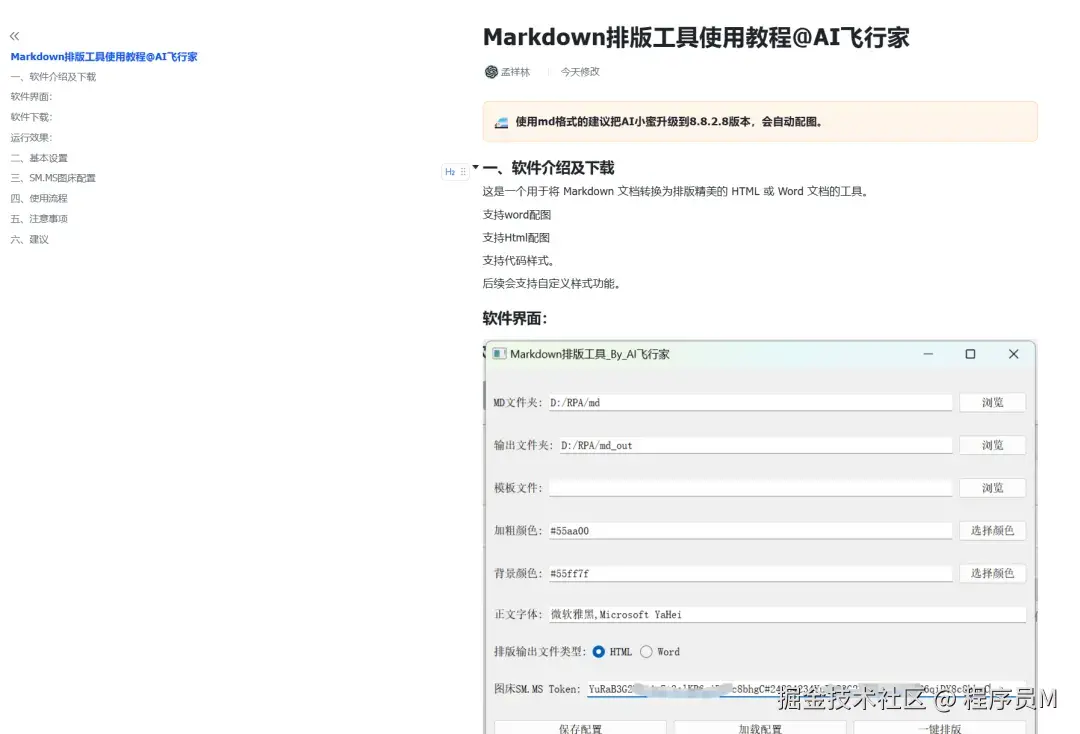Viewport: 1080px width, 734px height.
Task: Focus the 背景颜色 #55ff7f field
Action: pyautogui.click(x=750, y=573)
